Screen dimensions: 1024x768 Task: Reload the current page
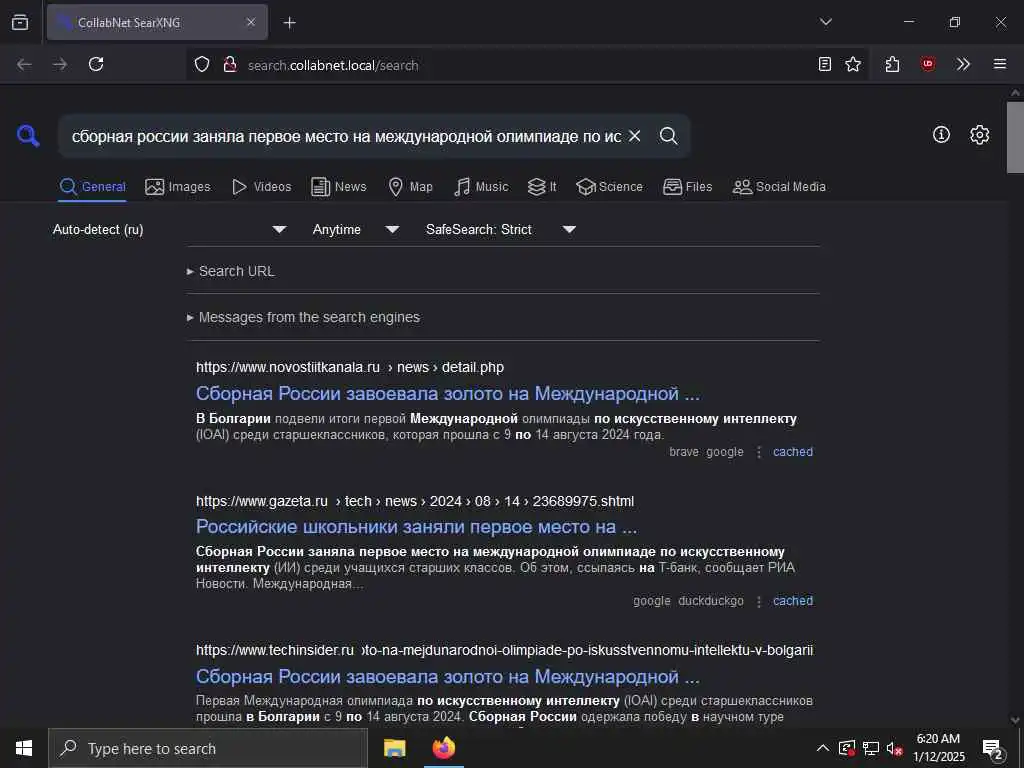coord(96,64)
